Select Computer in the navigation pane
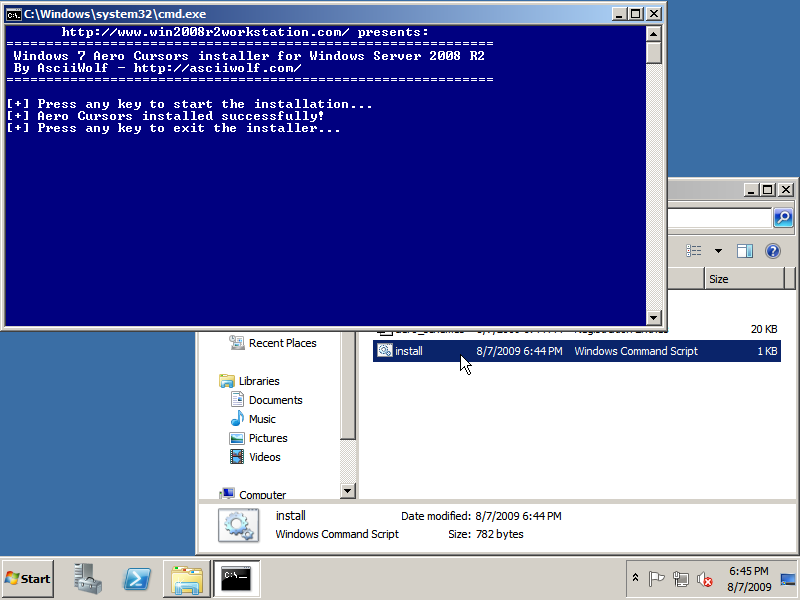Screen dimensions: 800x600 pyautogui.click(x=262, y=494)
